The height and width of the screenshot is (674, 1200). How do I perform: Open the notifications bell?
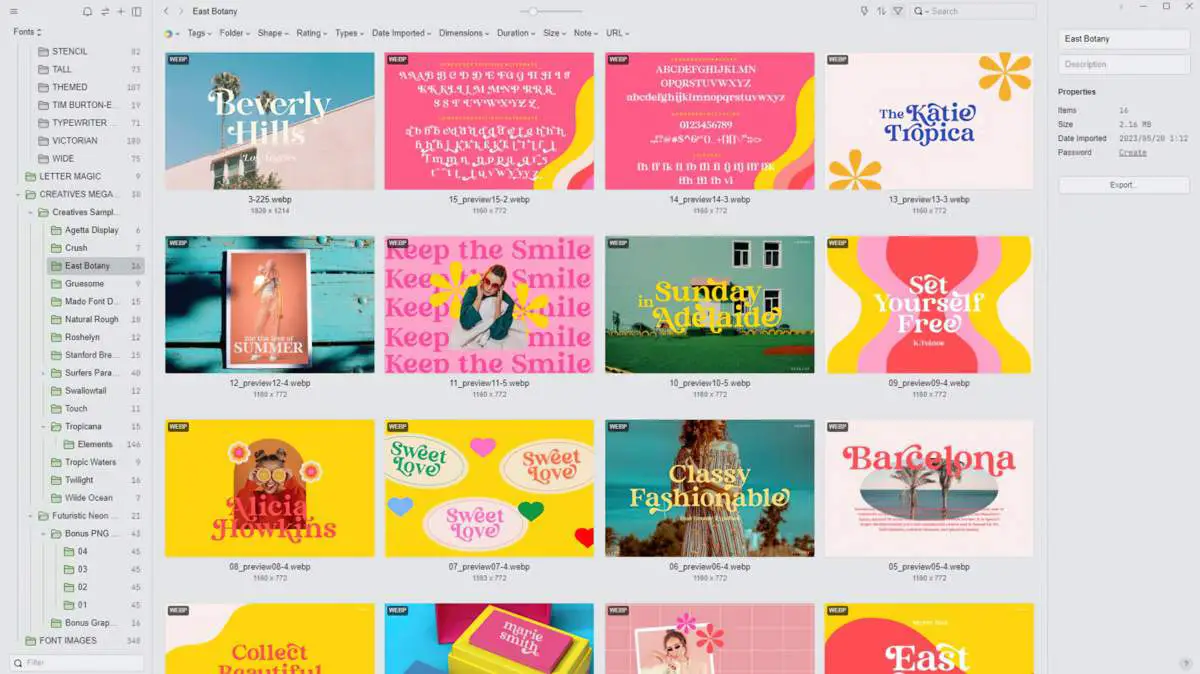pos(87,12)
